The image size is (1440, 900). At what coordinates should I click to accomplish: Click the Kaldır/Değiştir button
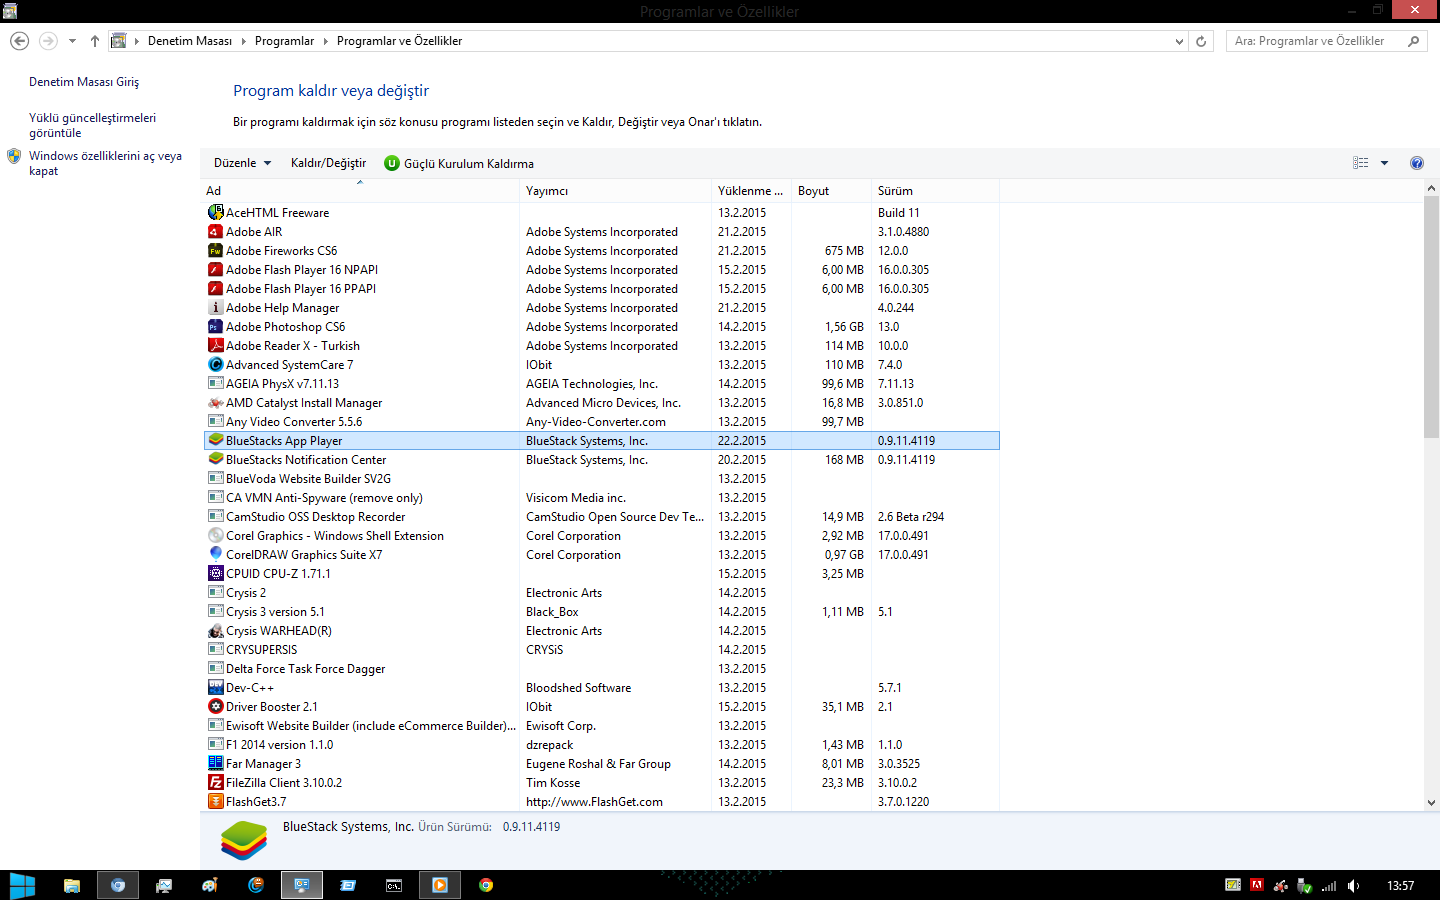328,163
